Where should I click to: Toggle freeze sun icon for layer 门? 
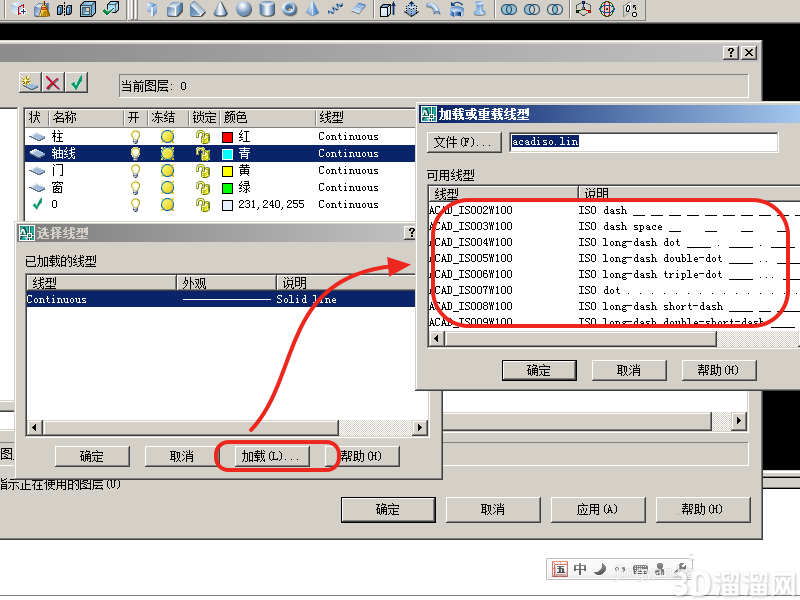(167, 170)
